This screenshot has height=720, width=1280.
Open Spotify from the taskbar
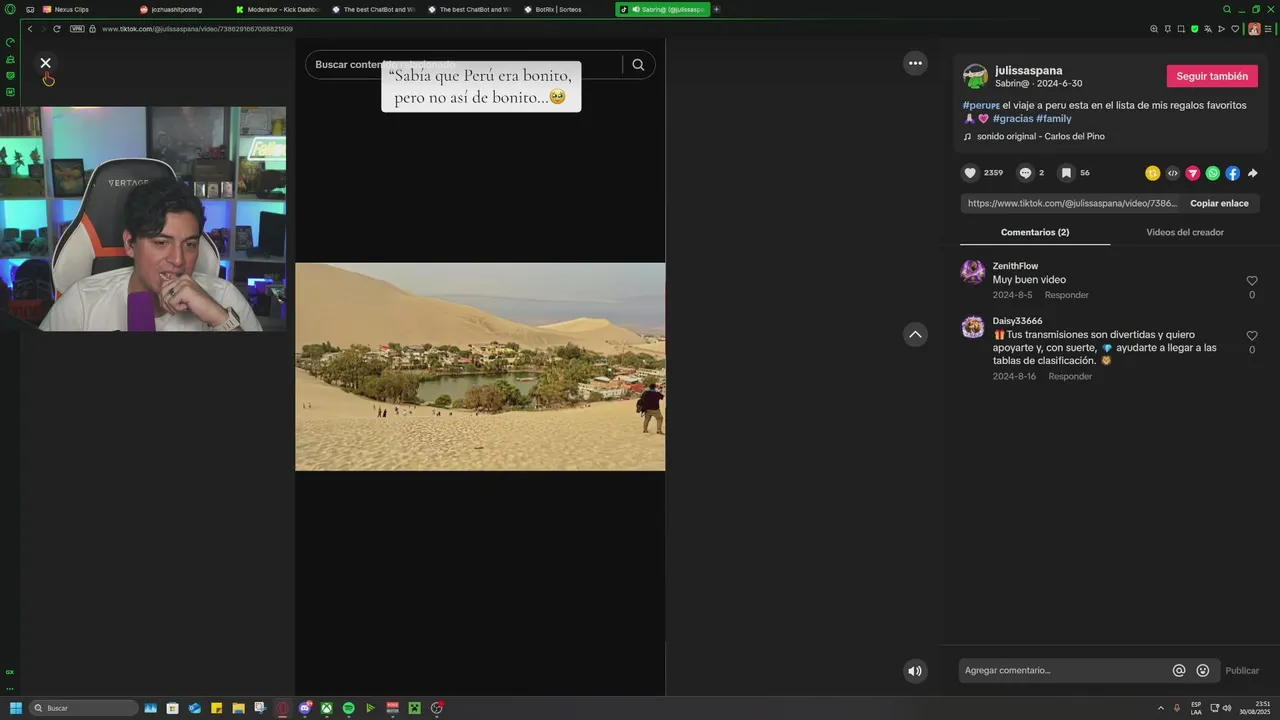(x=349, y=708)
